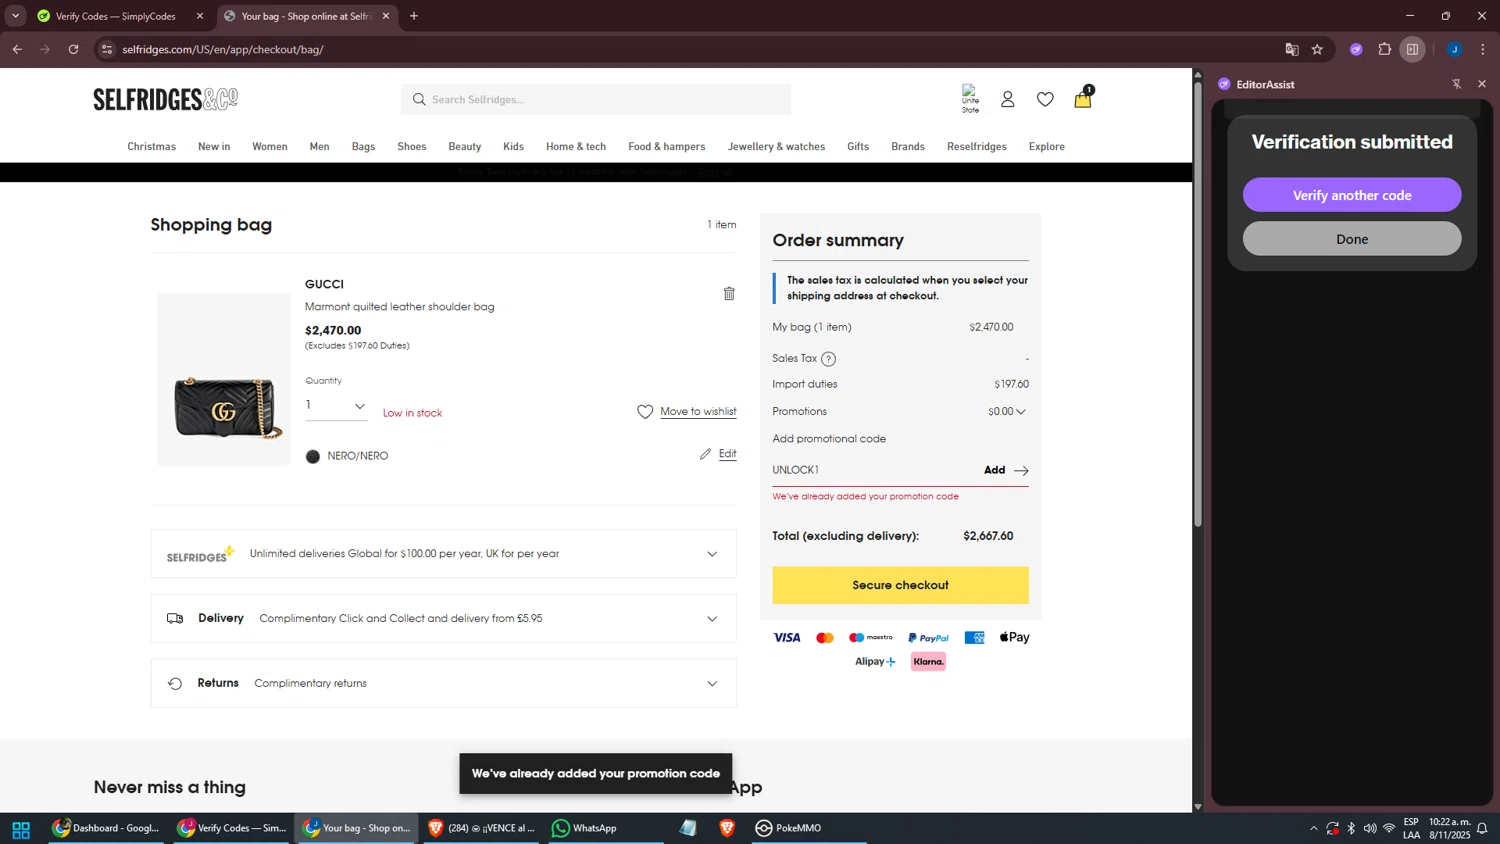Image resolution: width=1500 pixels, height=844 pixels.
Task: Click the Google Translate icon in address bar
Action: [x=1292, y=49]
